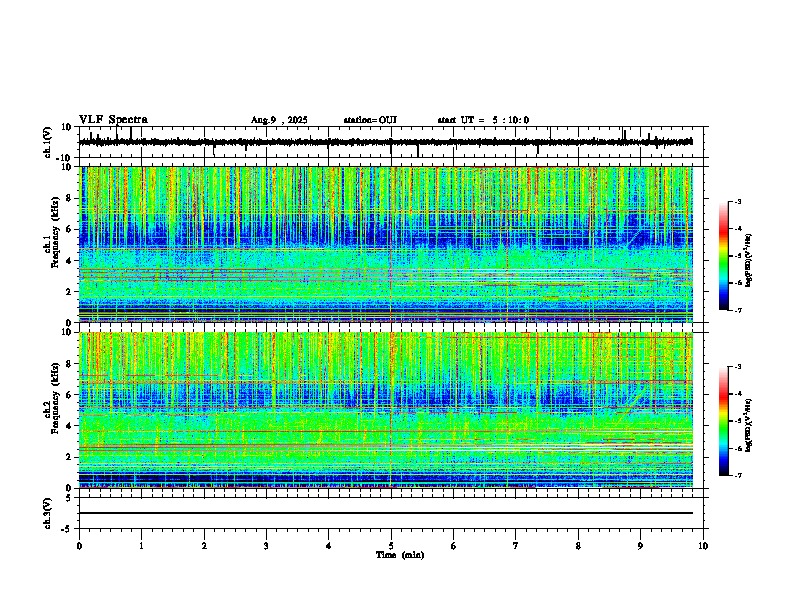Click the "-3" label on ch.2 color bar

(738, 367)
